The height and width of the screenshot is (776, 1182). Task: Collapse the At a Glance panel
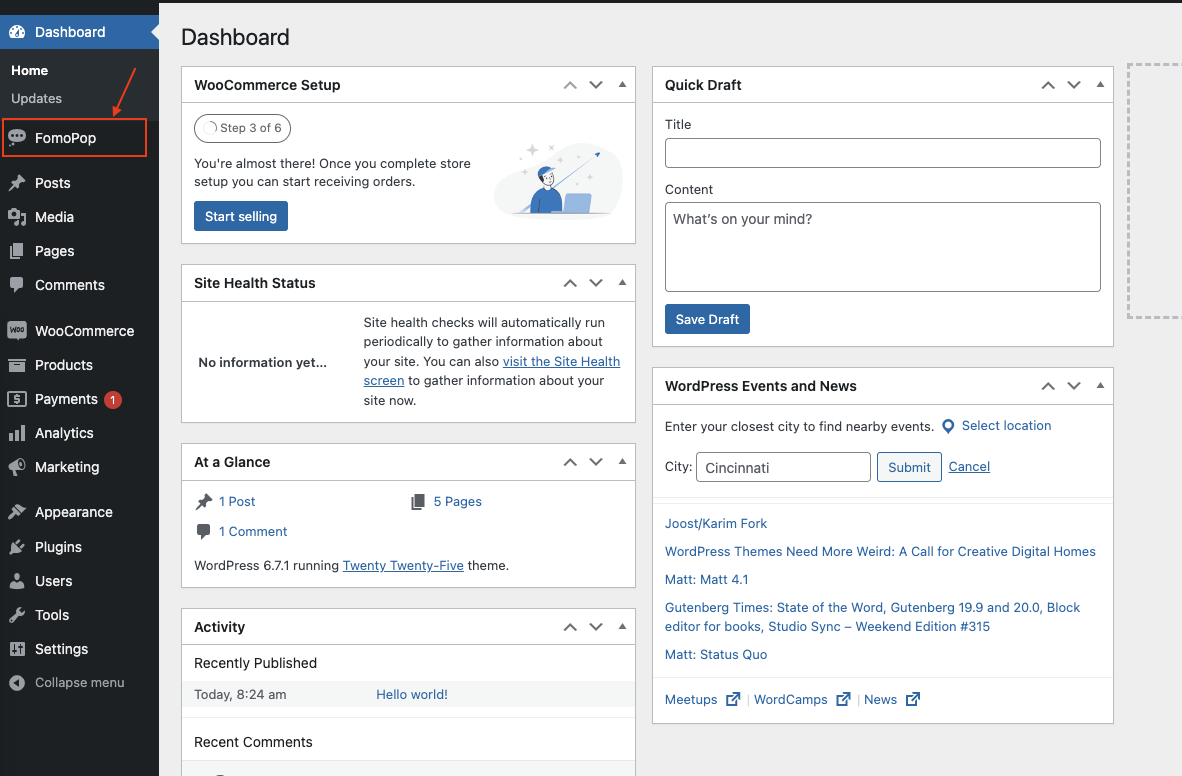pos(622,462)
